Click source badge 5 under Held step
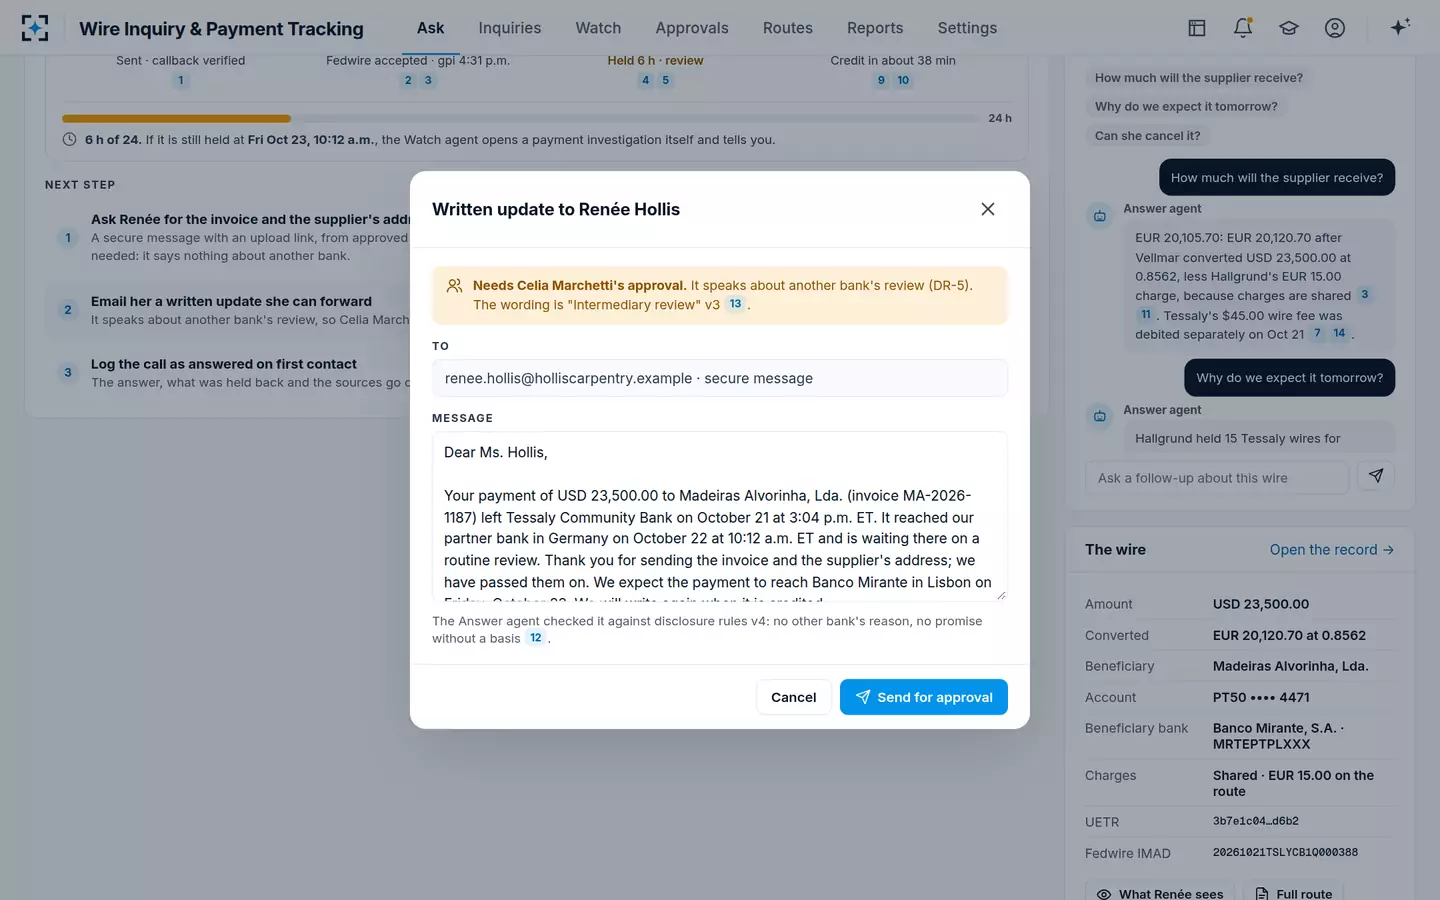 click(x=666, y=80)
